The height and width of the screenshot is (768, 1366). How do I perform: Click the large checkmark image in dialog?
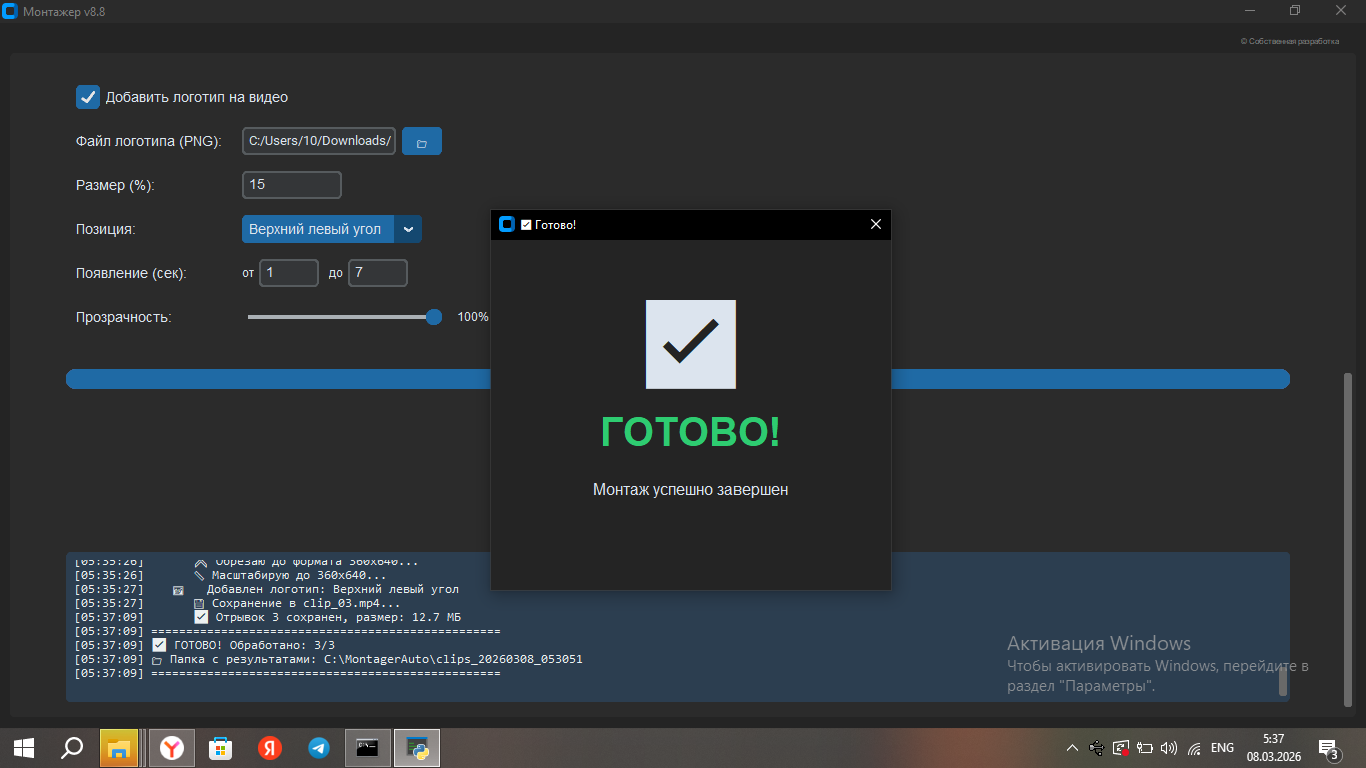[691, 344]
